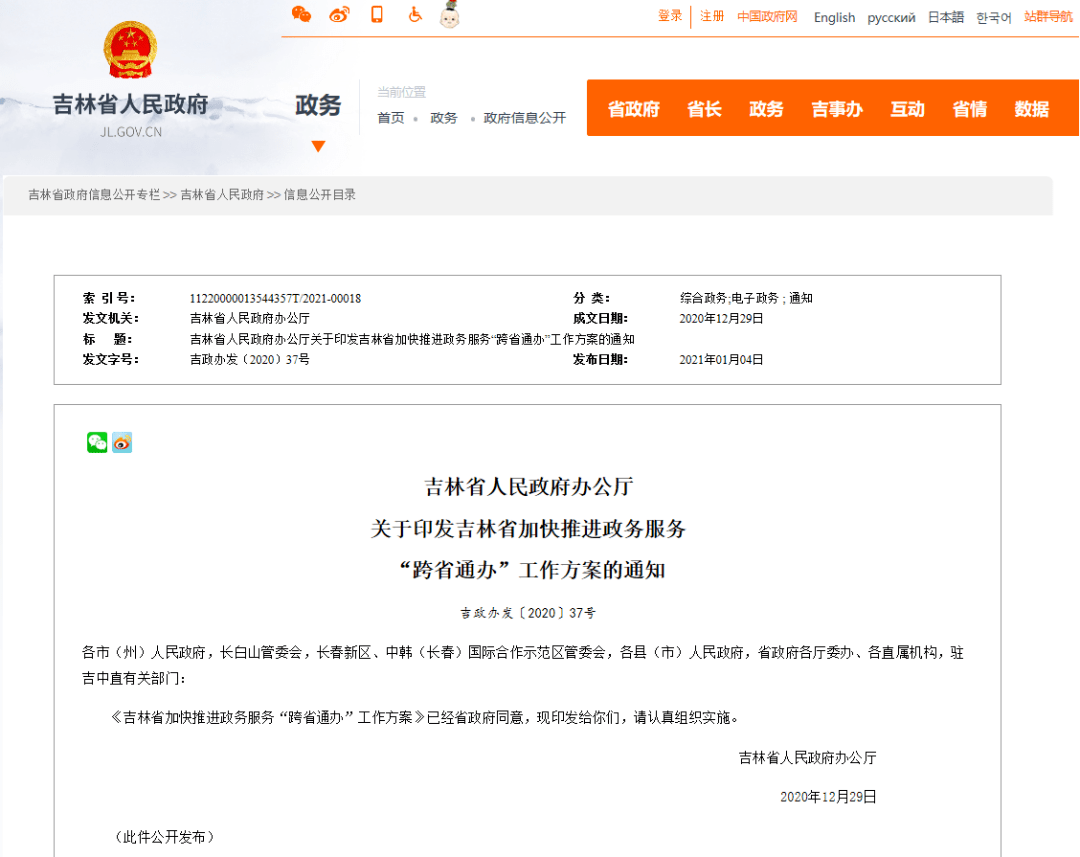Click the national emblem logo
The width and height of the screenshot is (1080, 857).
(x=130, y=50)
